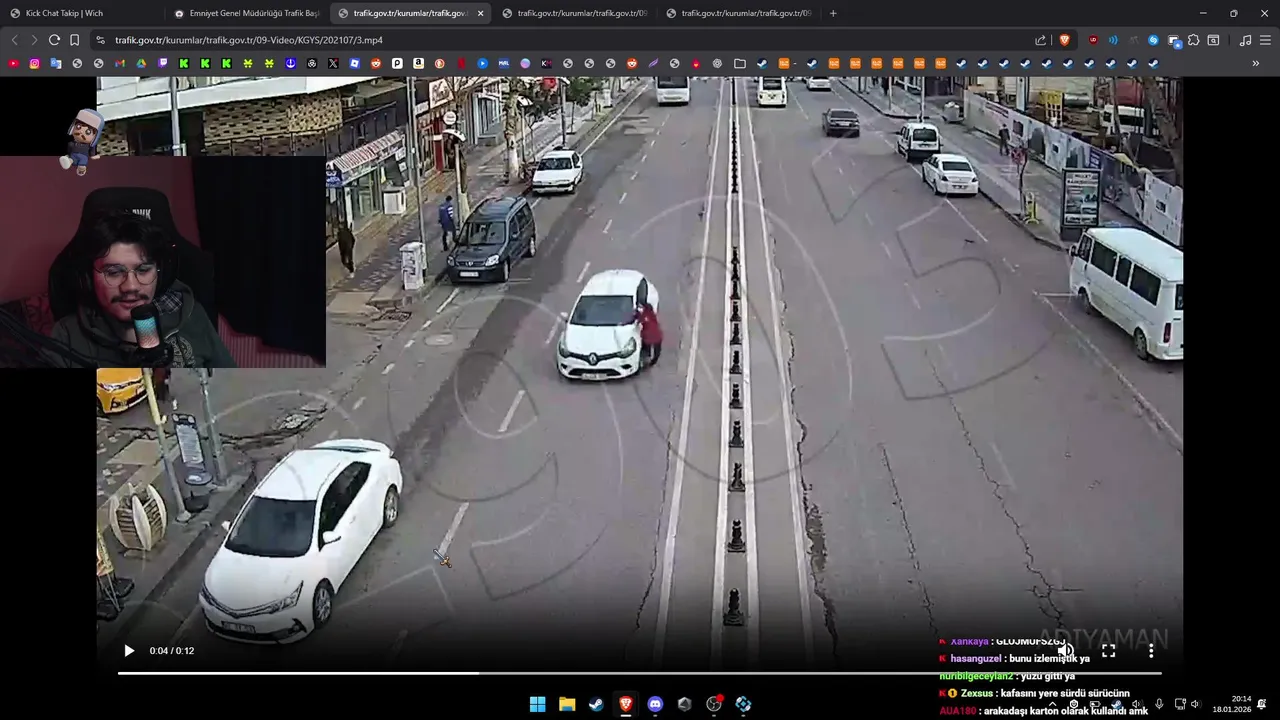Click the Brave browser taskbar icon
Viewport: 1280px width, 720px height.
pos(625,704)
